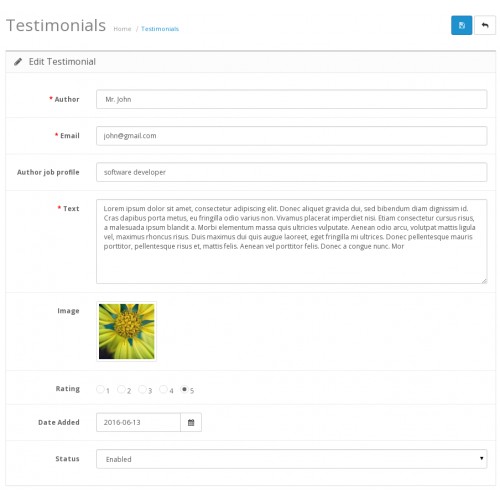
Task: Click the back arrow cancel icon
Action: (485, 25)
